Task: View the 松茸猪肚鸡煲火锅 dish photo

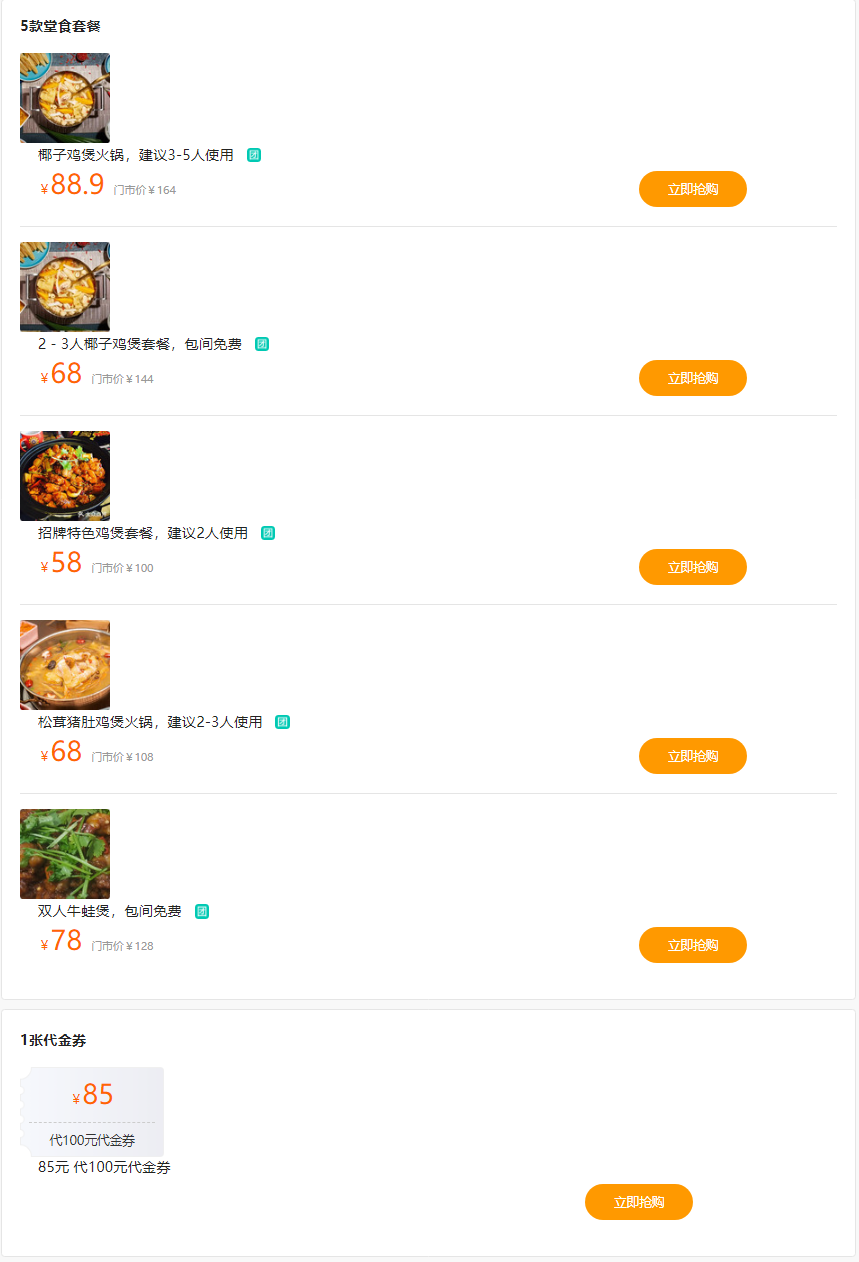Action: tap(65, 665)
